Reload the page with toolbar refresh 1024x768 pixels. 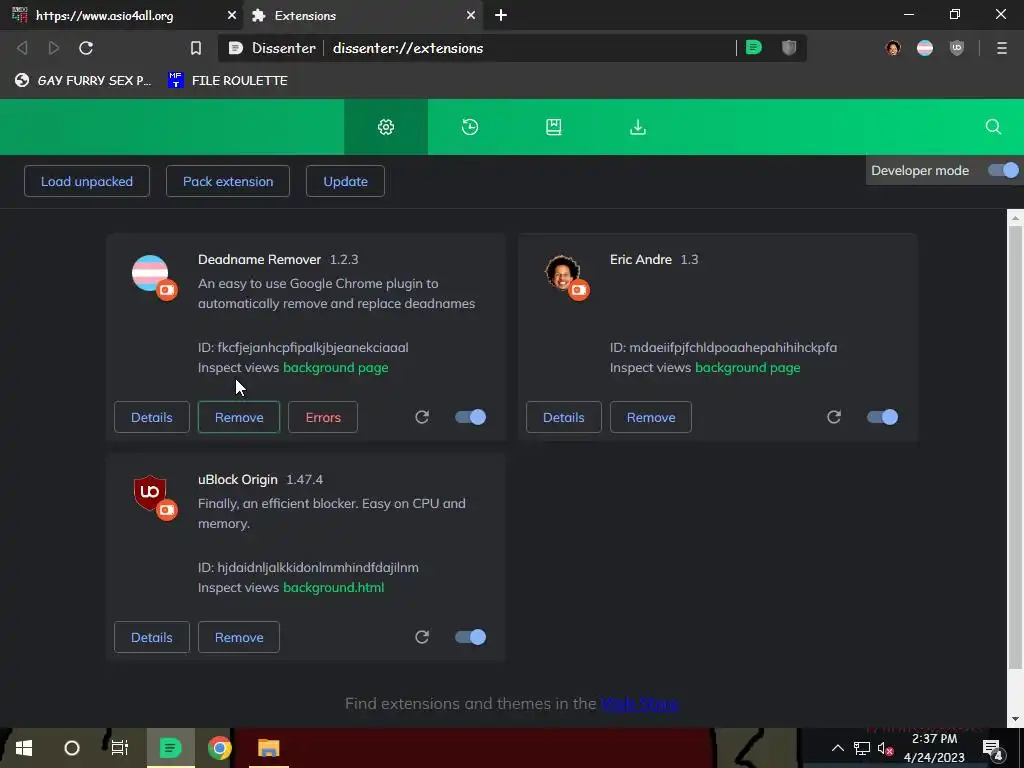[86, 48]
